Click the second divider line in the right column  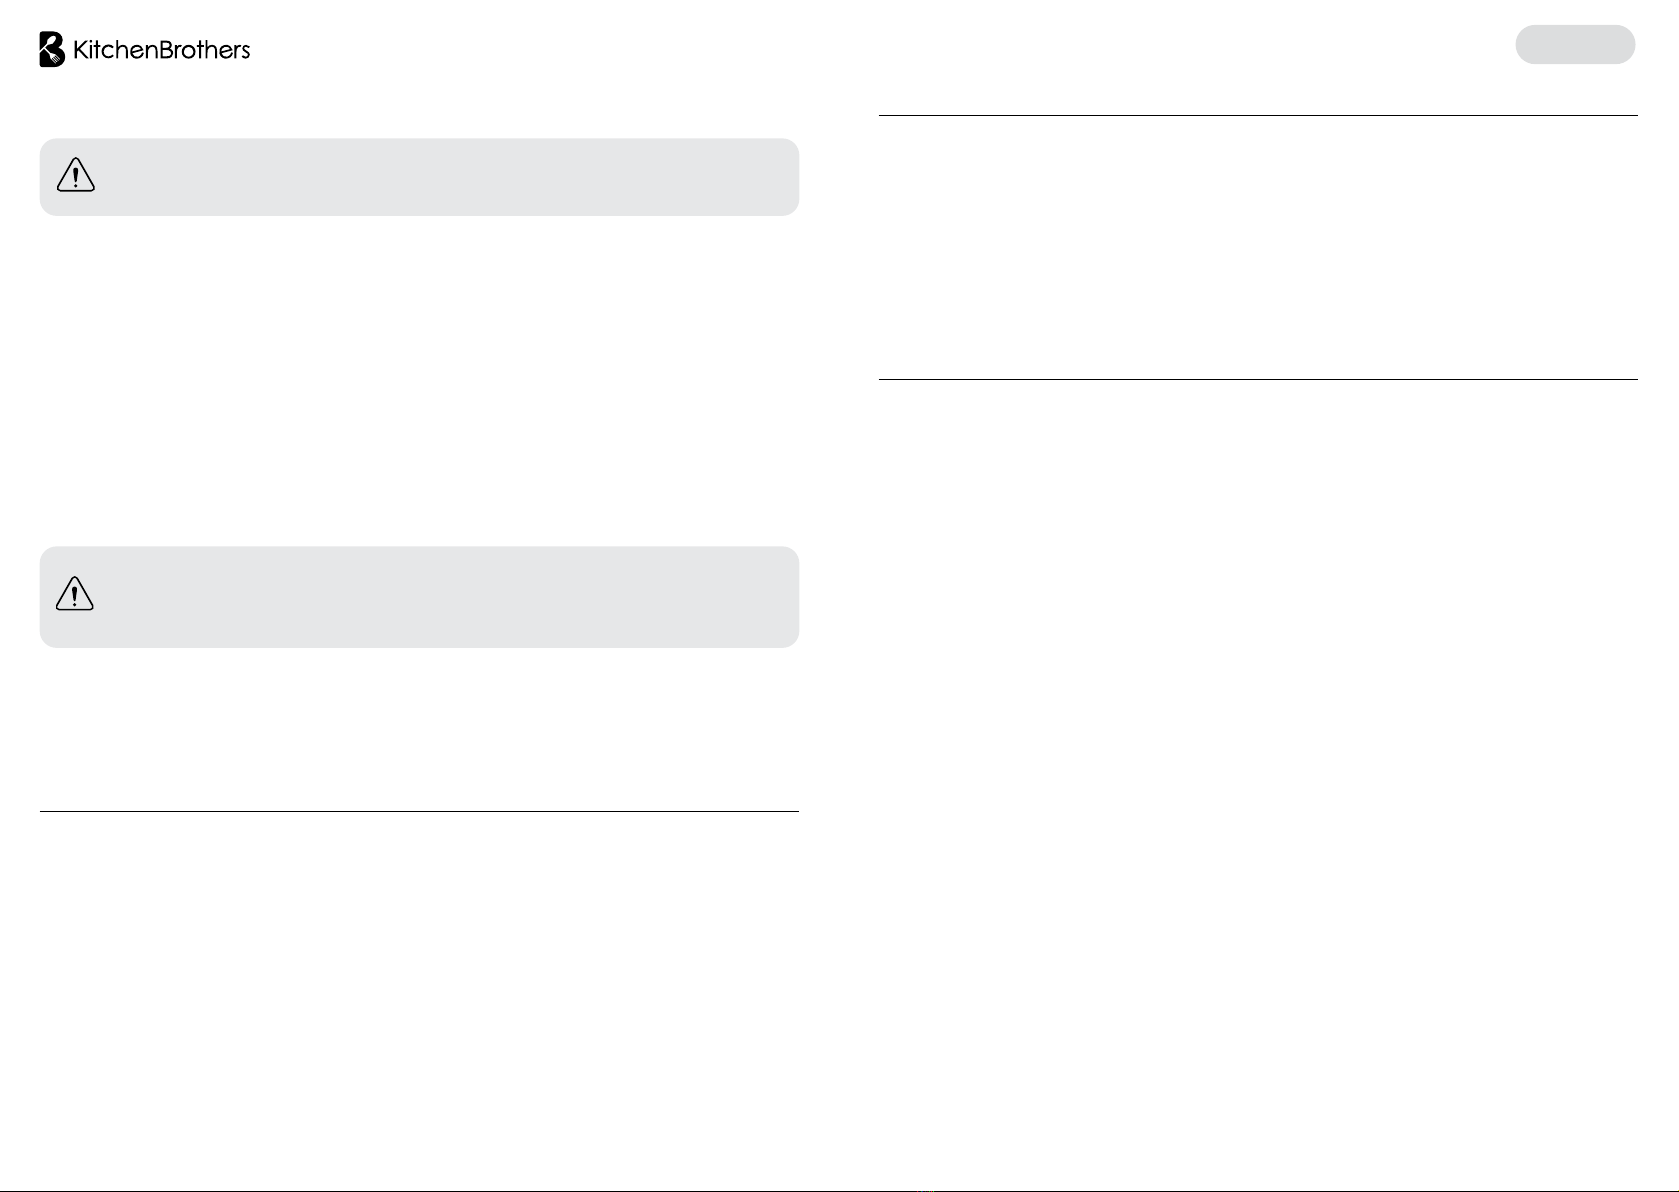(1258, 379)
